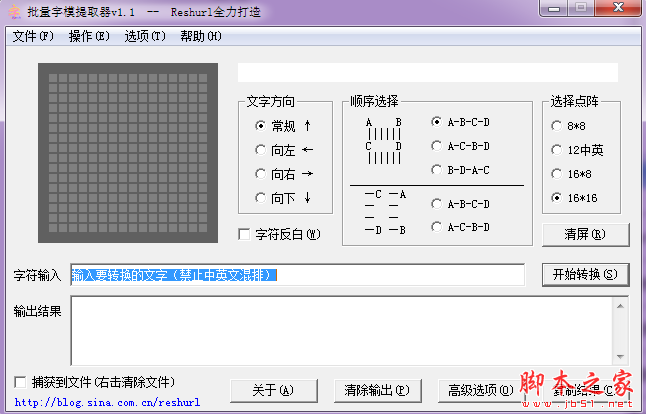This screenshot has height=415, width=646.
Task: Open the blog.sina.com.cn/reshurl link
Action: (x=107, y=402)
